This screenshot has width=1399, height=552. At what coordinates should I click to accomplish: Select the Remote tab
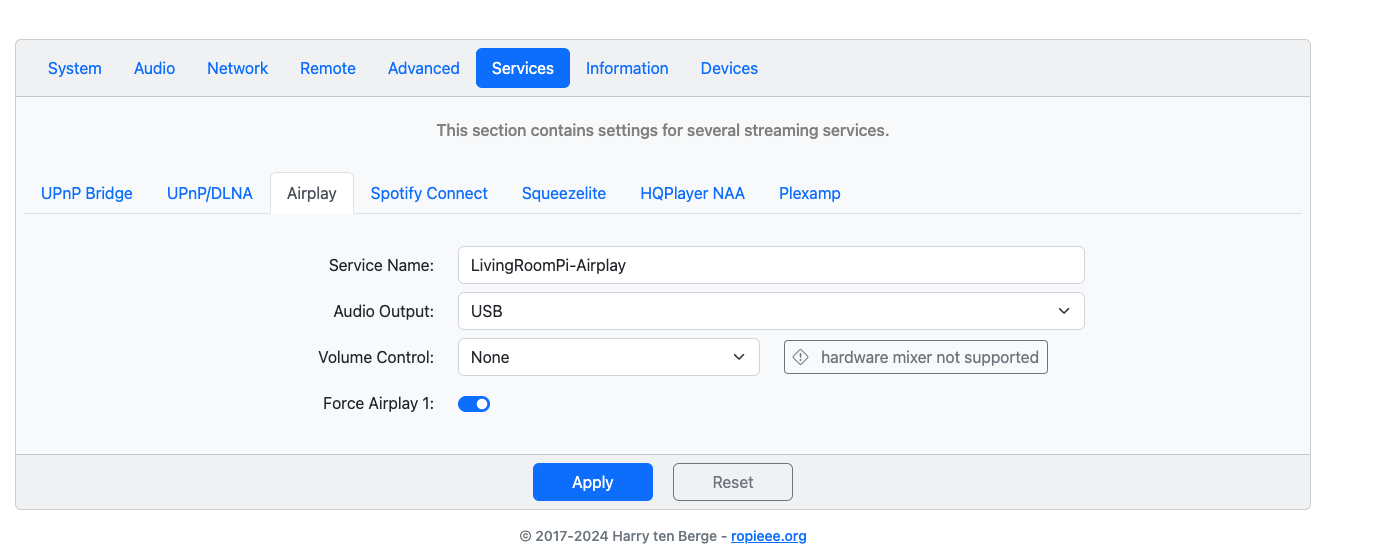point(328,68)
